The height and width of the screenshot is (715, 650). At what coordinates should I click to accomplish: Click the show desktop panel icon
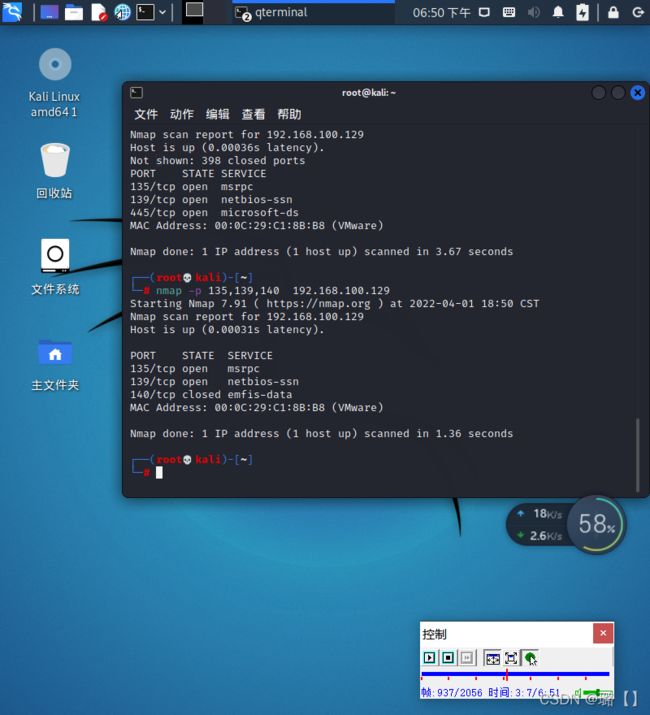coord(49,12)
